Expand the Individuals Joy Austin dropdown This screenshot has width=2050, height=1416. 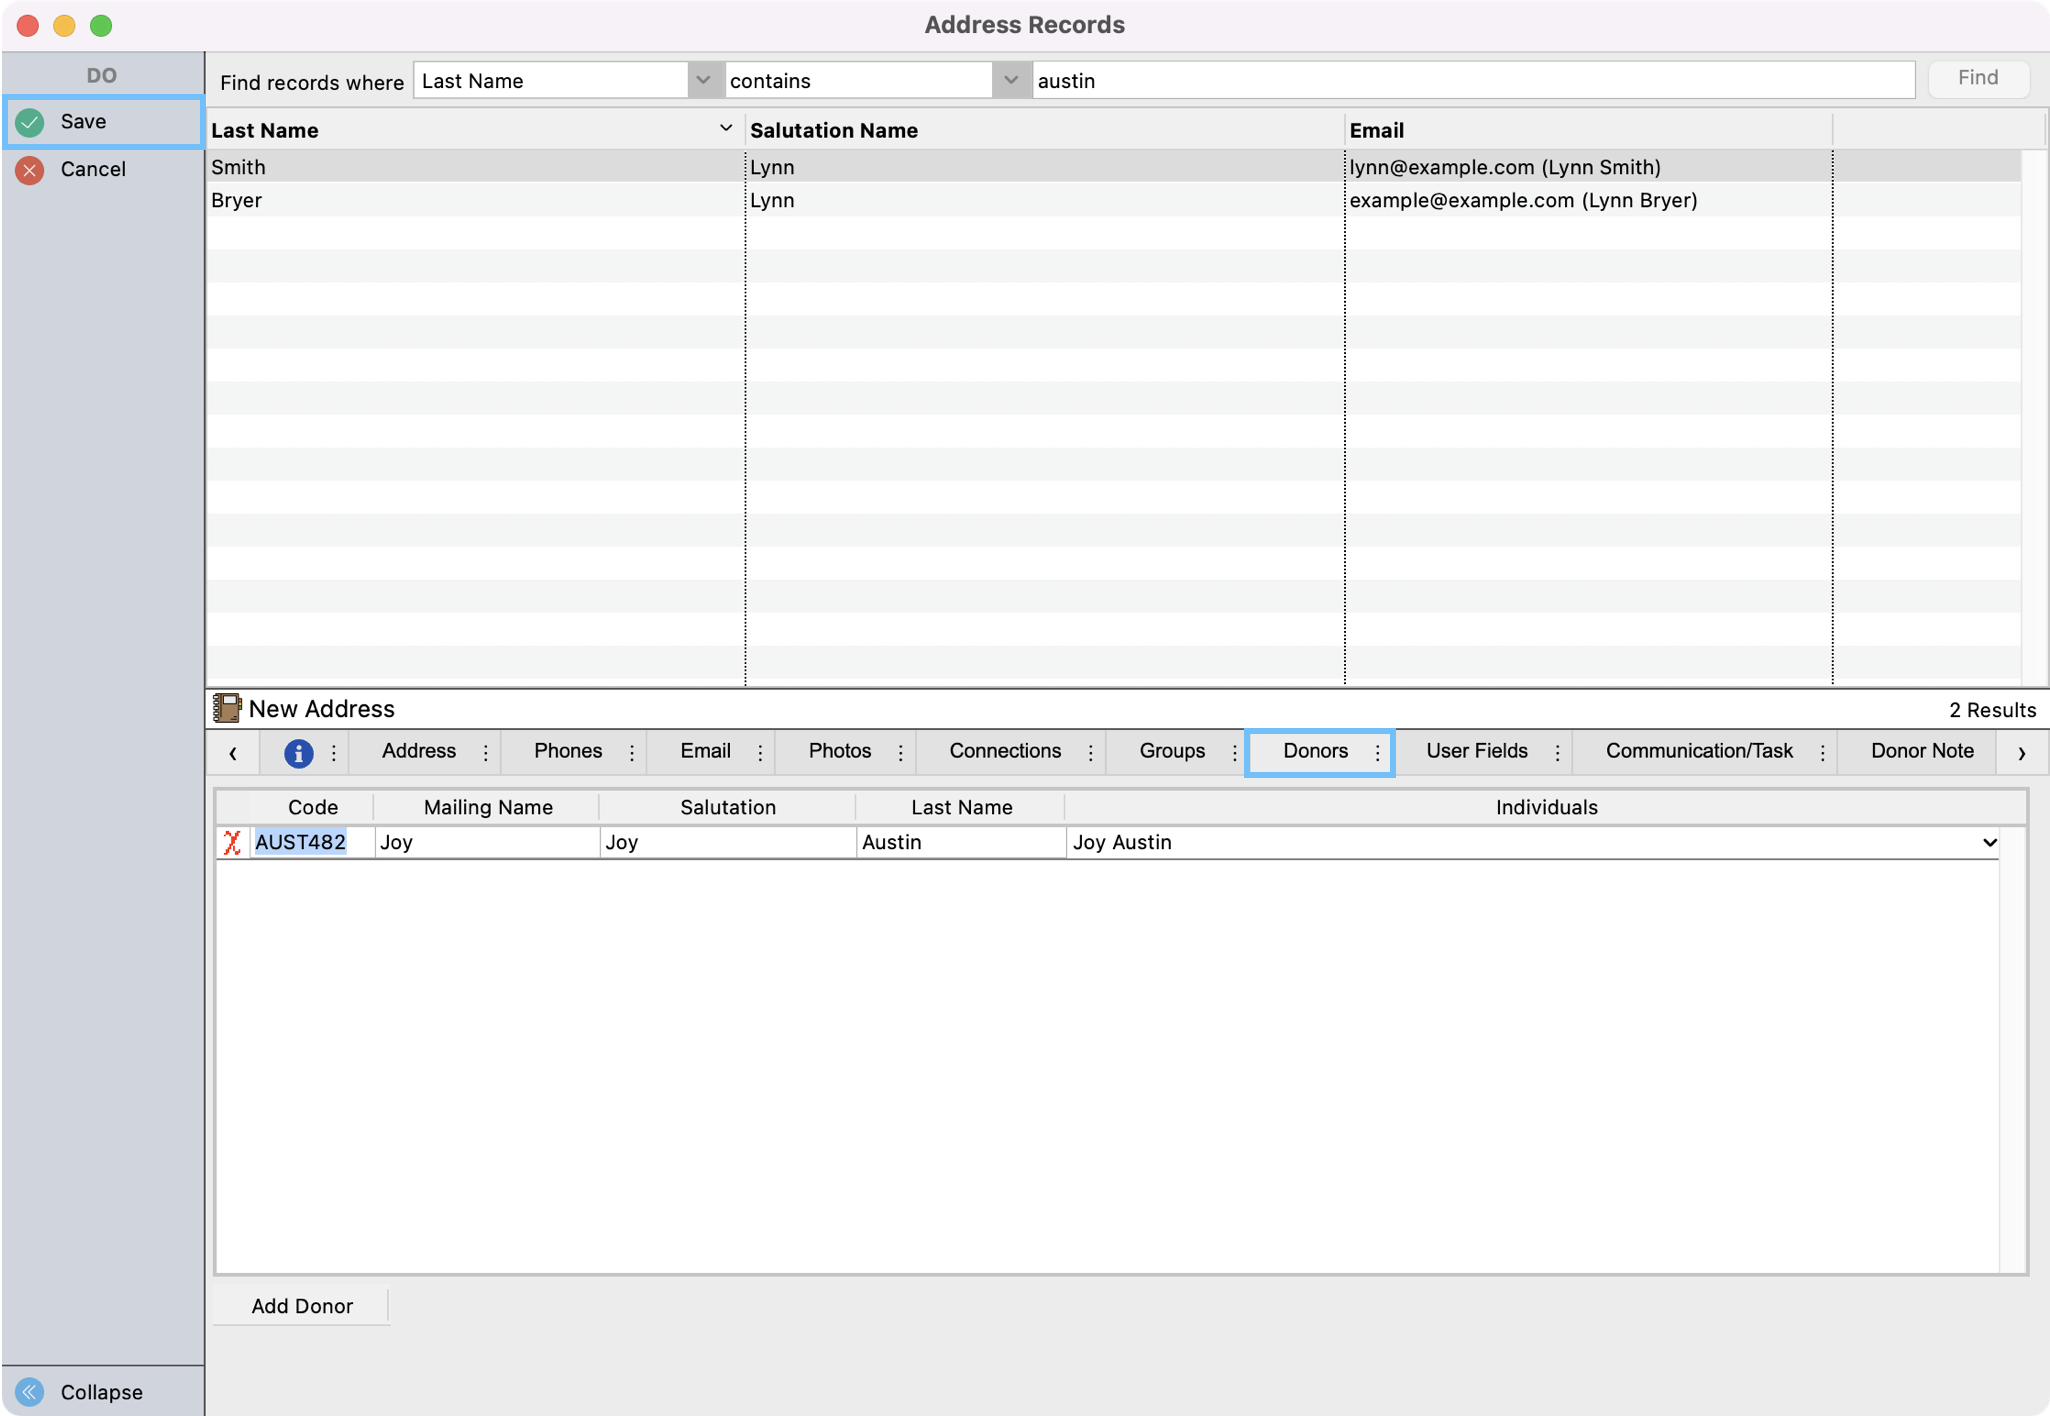(x=1988, y=842)
